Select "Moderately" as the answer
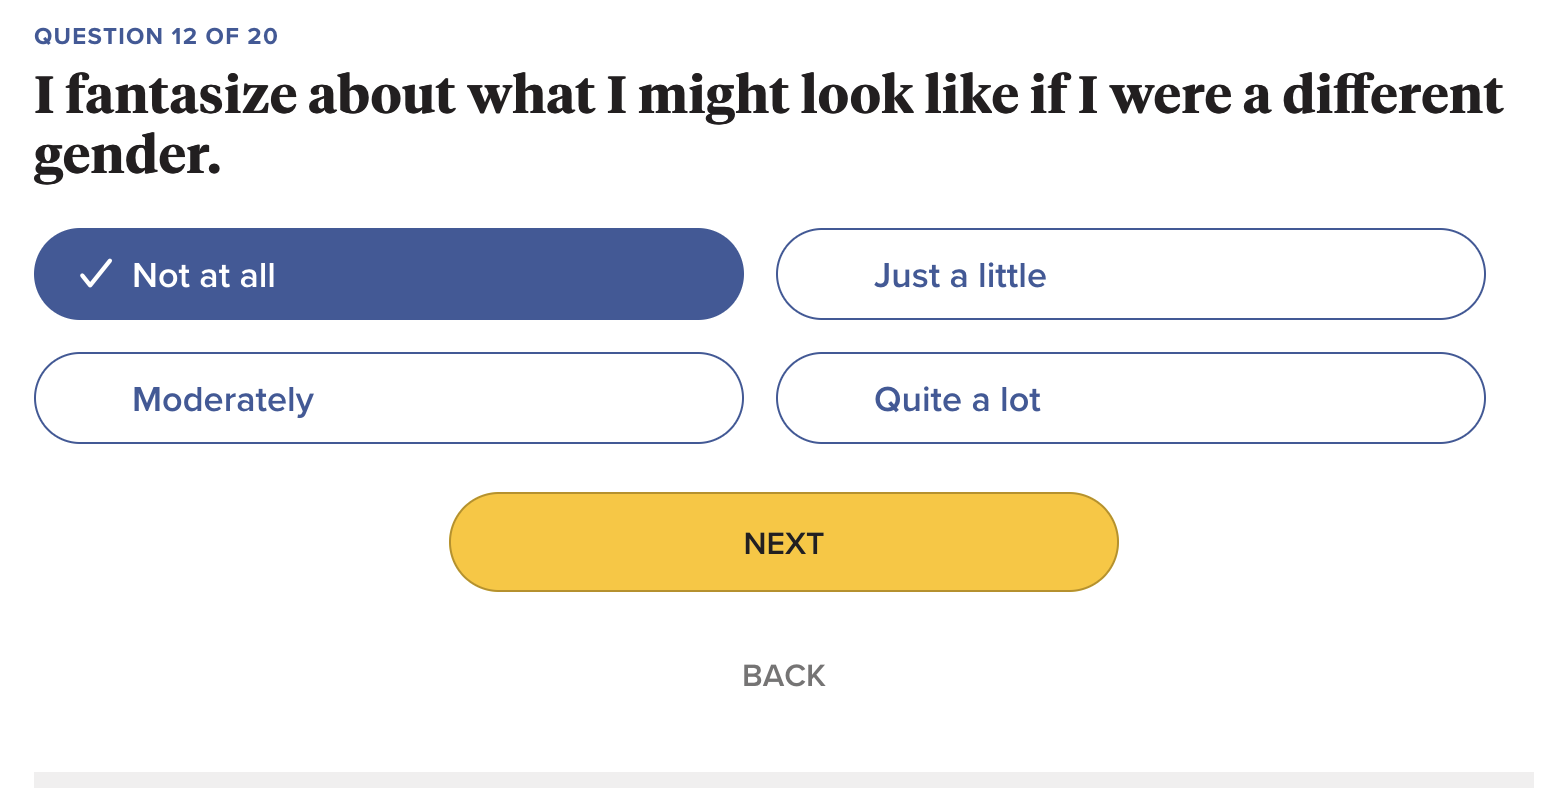Screen dimensions: 1568x800 pyautogui.click(x=388, y=398)
